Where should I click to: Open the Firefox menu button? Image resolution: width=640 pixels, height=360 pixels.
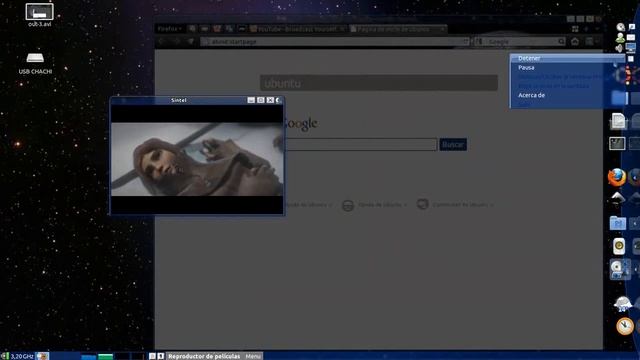click(x=168, y=29)
